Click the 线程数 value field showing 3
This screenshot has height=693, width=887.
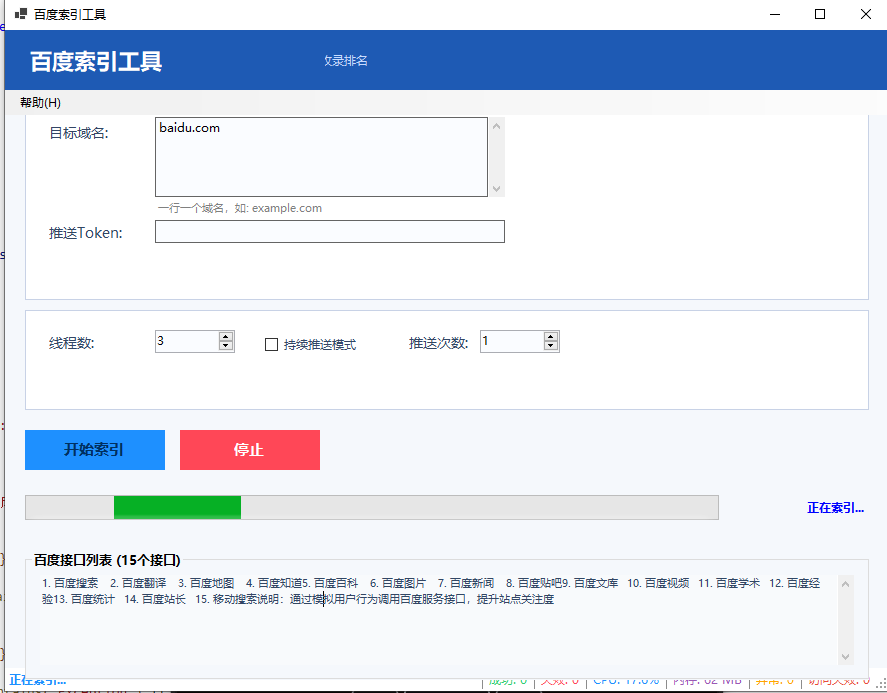(x=187, y=341)
